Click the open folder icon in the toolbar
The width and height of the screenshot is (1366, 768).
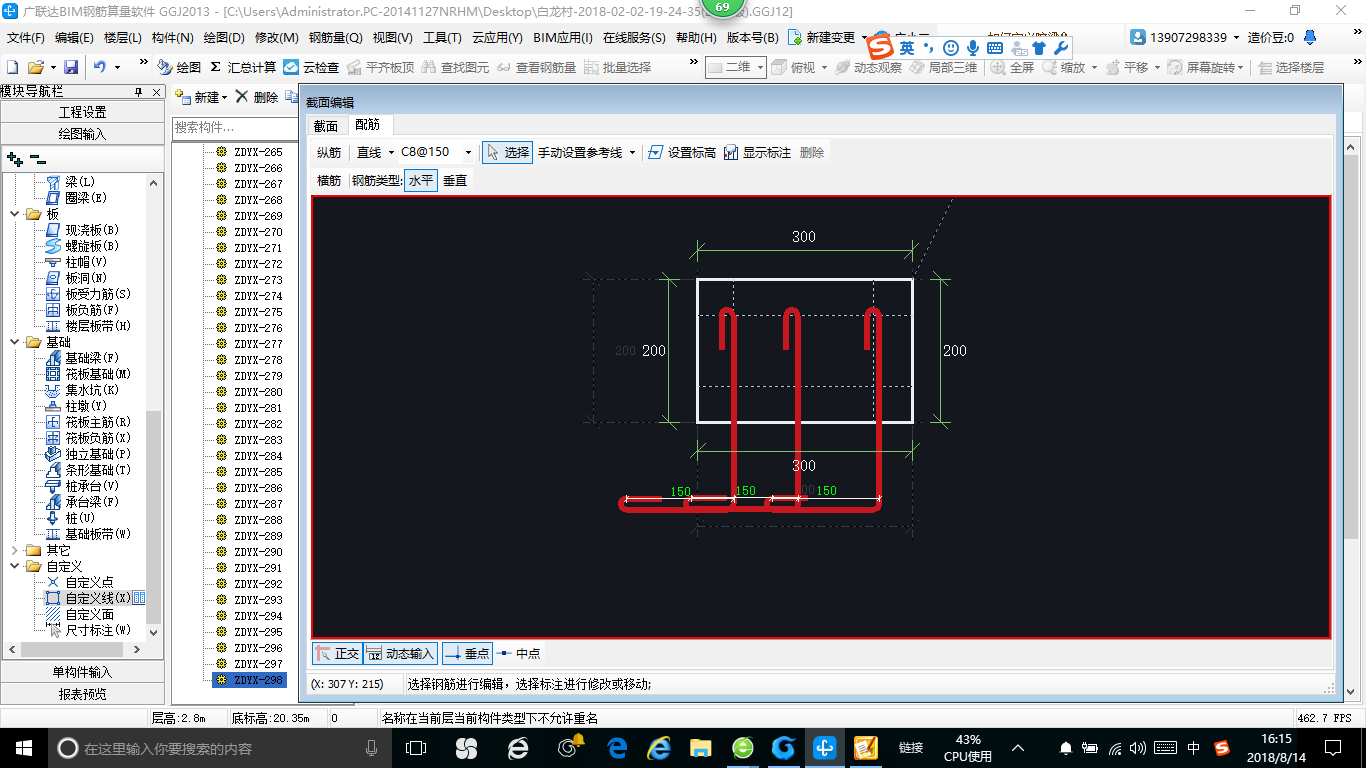click(35, 67)
